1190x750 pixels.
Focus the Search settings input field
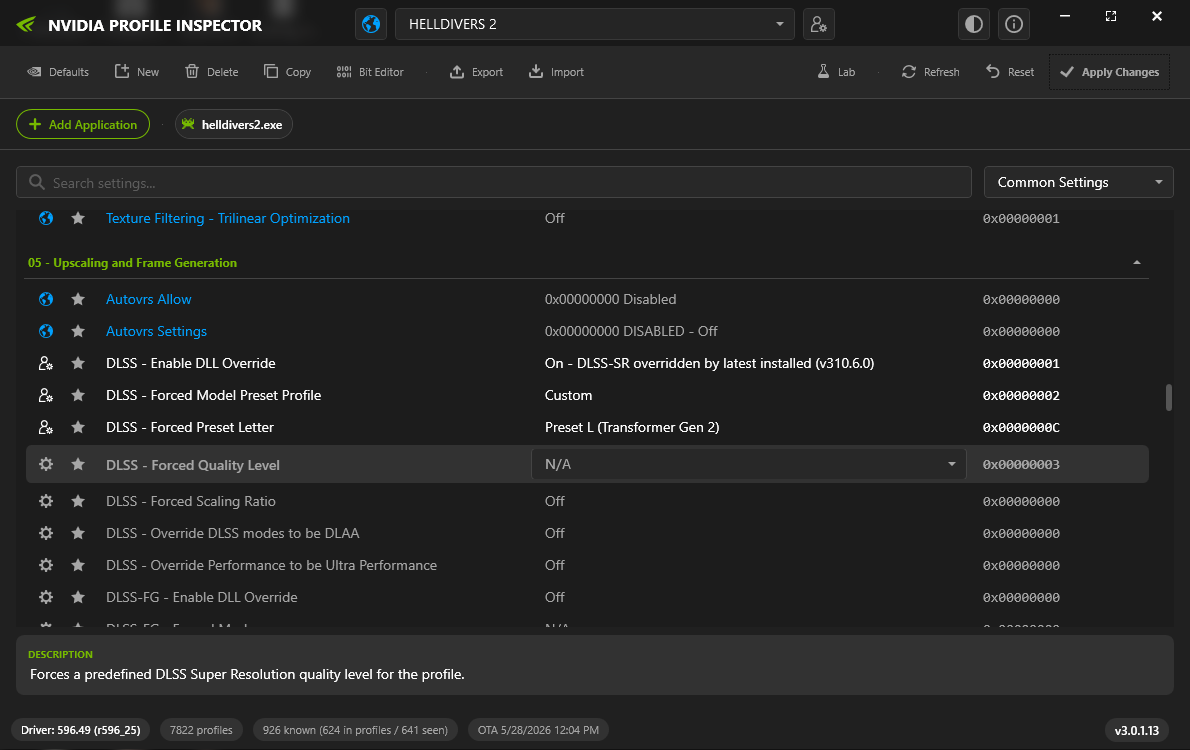493,182
